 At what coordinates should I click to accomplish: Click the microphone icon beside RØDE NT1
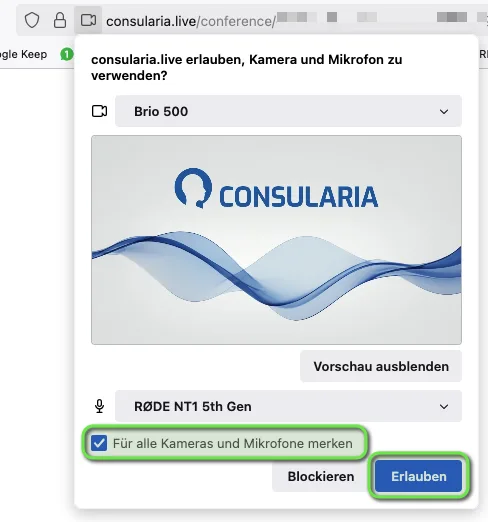[99, 406]
